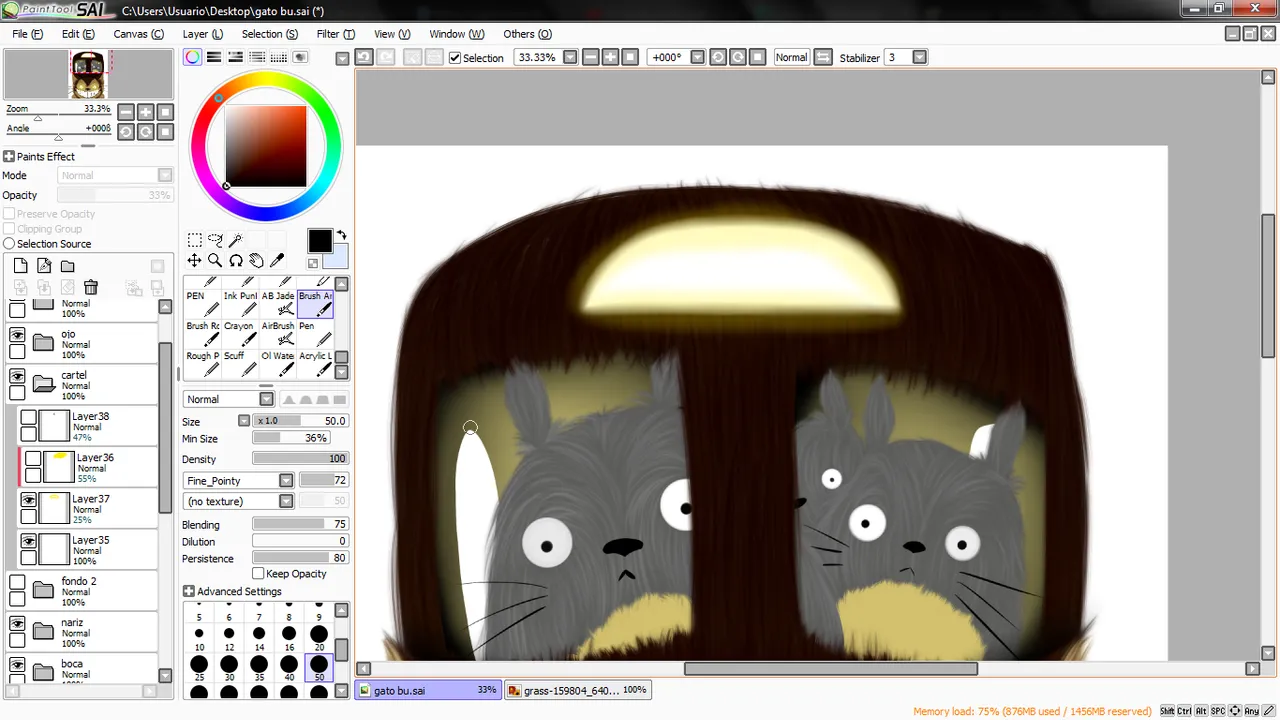The width and height of the screenshot is (1280, 720).
Task: Open the size multiplier dropdown arrow
Action: [x=244, y=421]
